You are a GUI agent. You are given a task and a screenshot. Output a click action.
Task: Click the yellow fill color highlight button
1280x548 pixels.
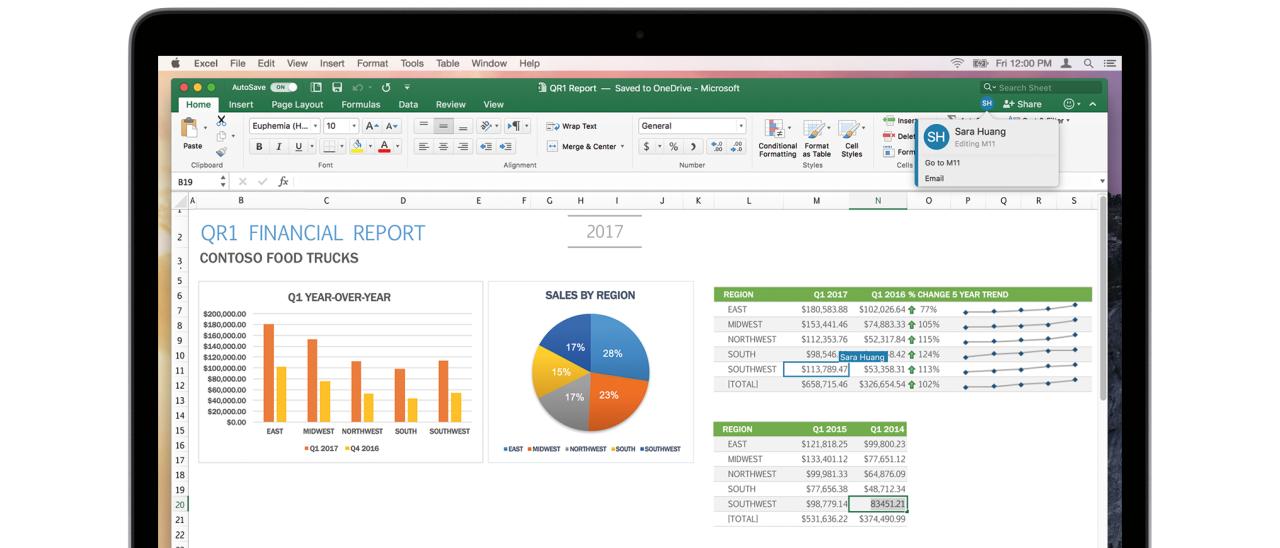tap(357, 146)
